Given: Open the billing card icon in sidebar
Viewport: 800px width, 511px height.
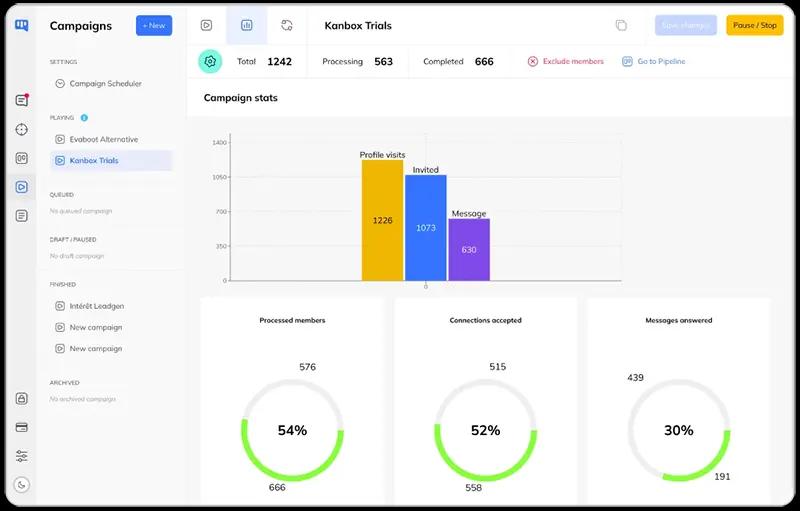Looking at the screenshot, I should [x=21, y=427].
